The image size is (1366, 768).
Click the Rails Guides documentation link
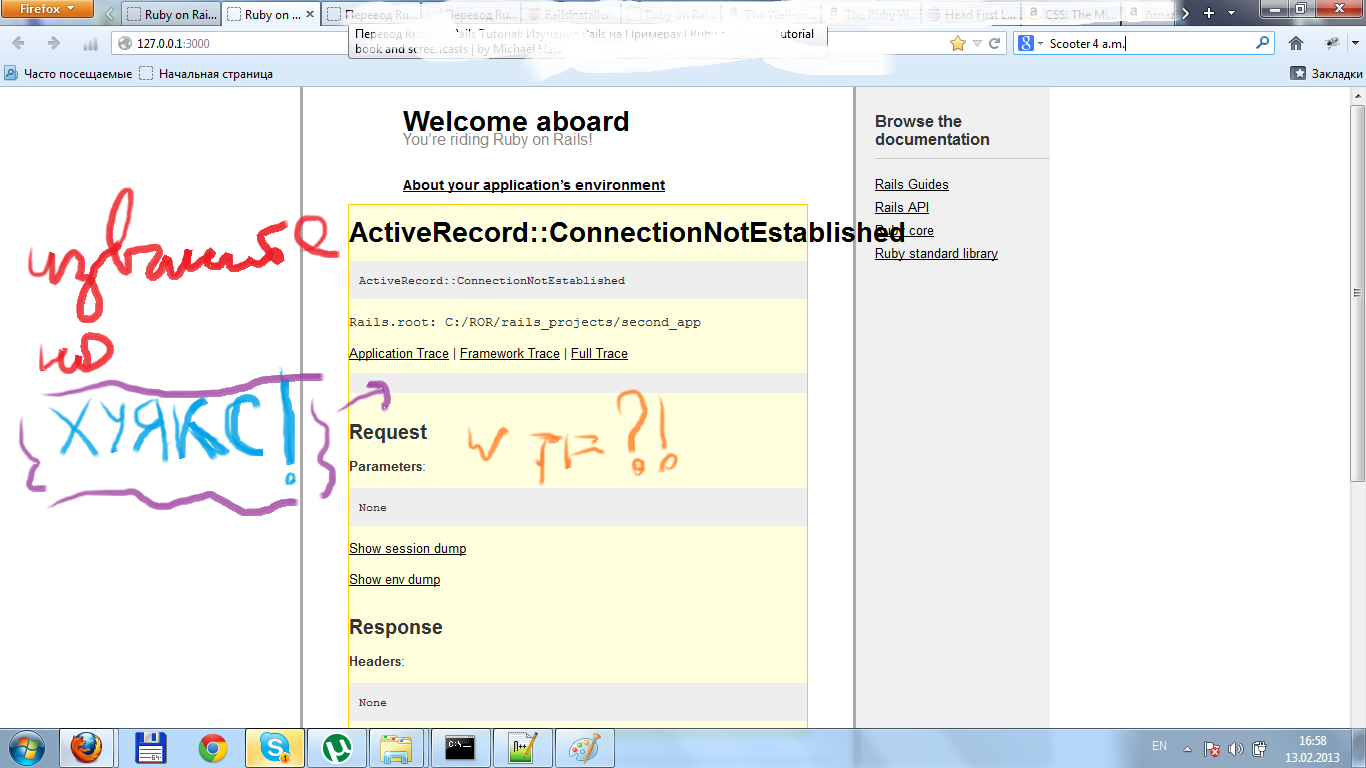911,184
